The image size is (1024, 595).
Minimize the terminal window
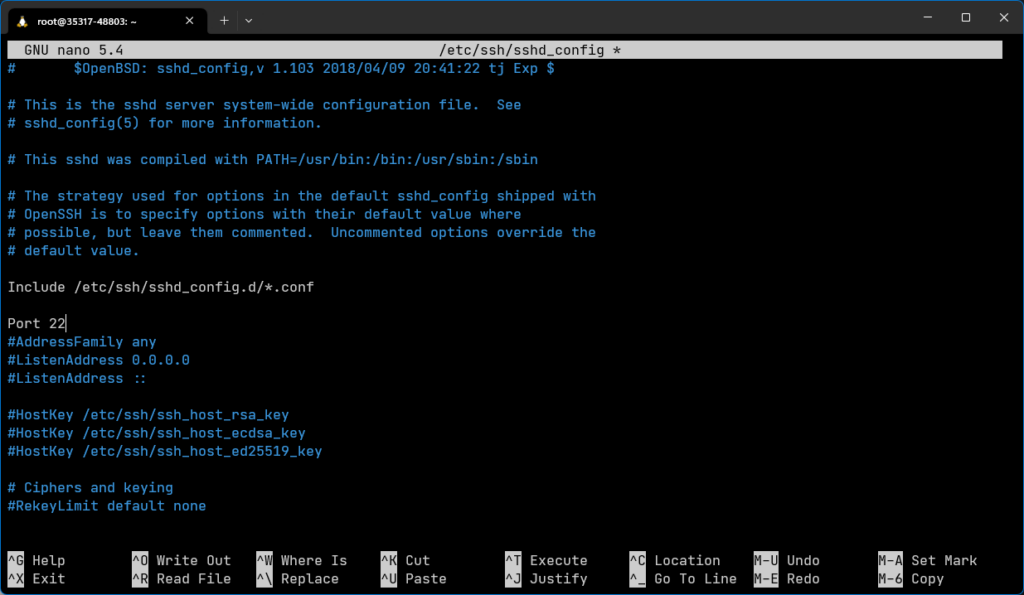pyautogui.click(x=927, y=18)
